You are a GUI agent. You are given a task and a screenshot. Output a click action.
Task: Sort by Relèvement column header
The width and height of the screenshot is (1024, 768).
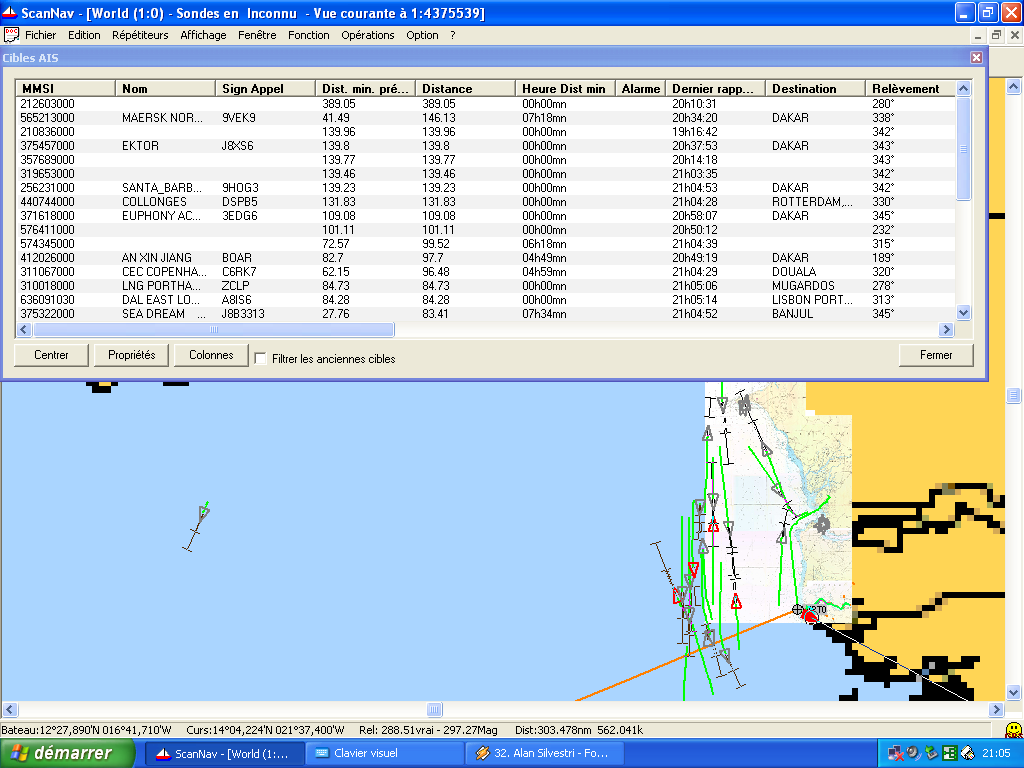910,88
